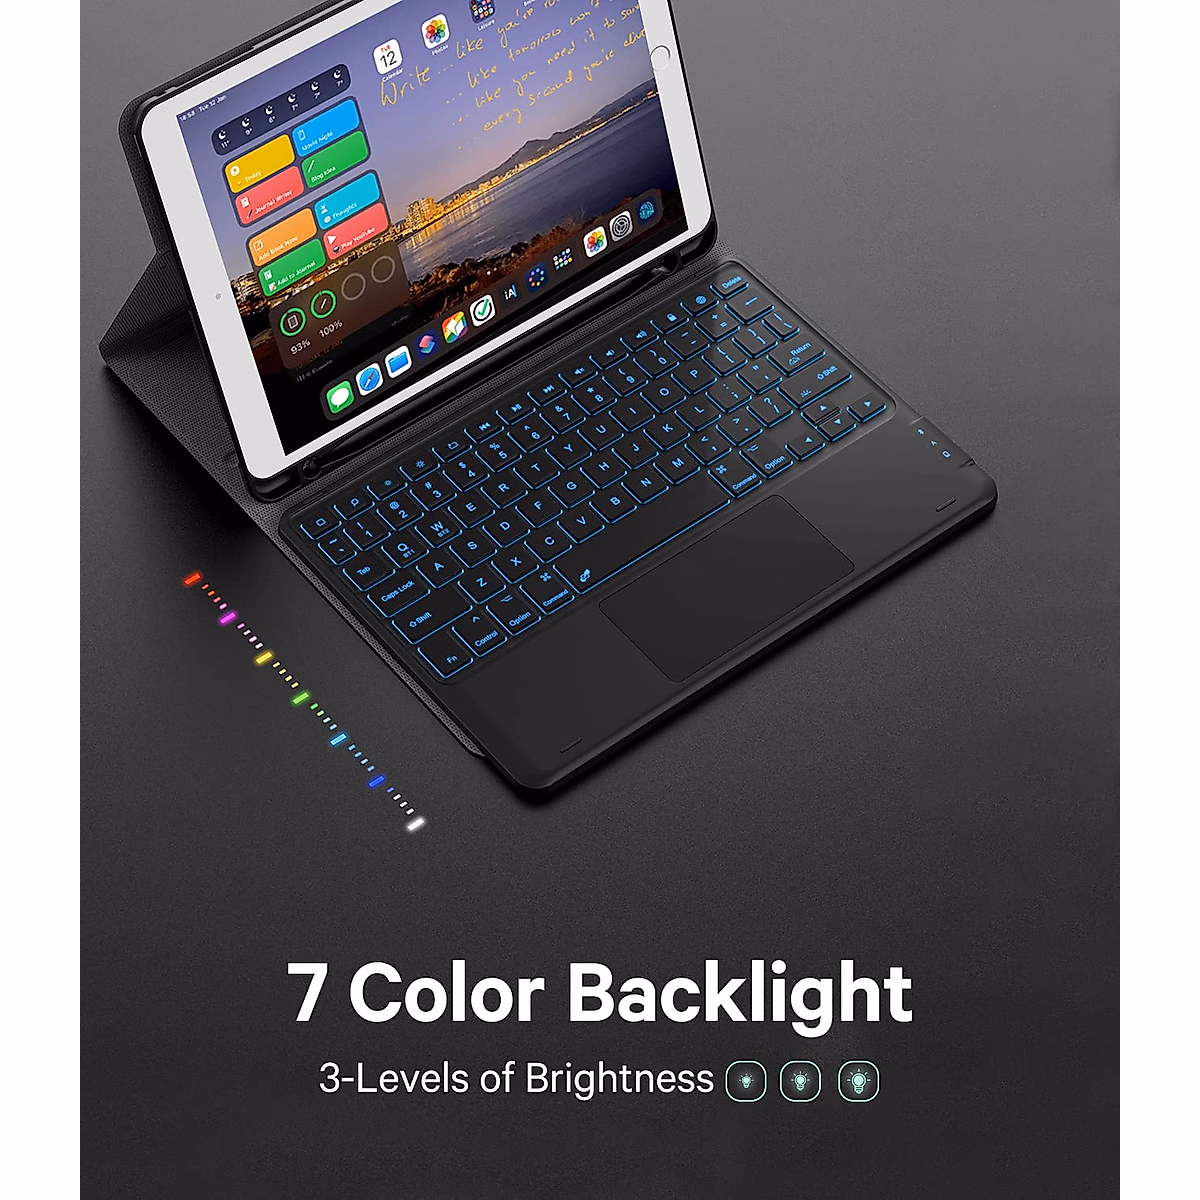The width and height of the screenshot is (1200, 1200).
Task: Run the Blog Idea shortcut widget
Action: click(336, 160)
